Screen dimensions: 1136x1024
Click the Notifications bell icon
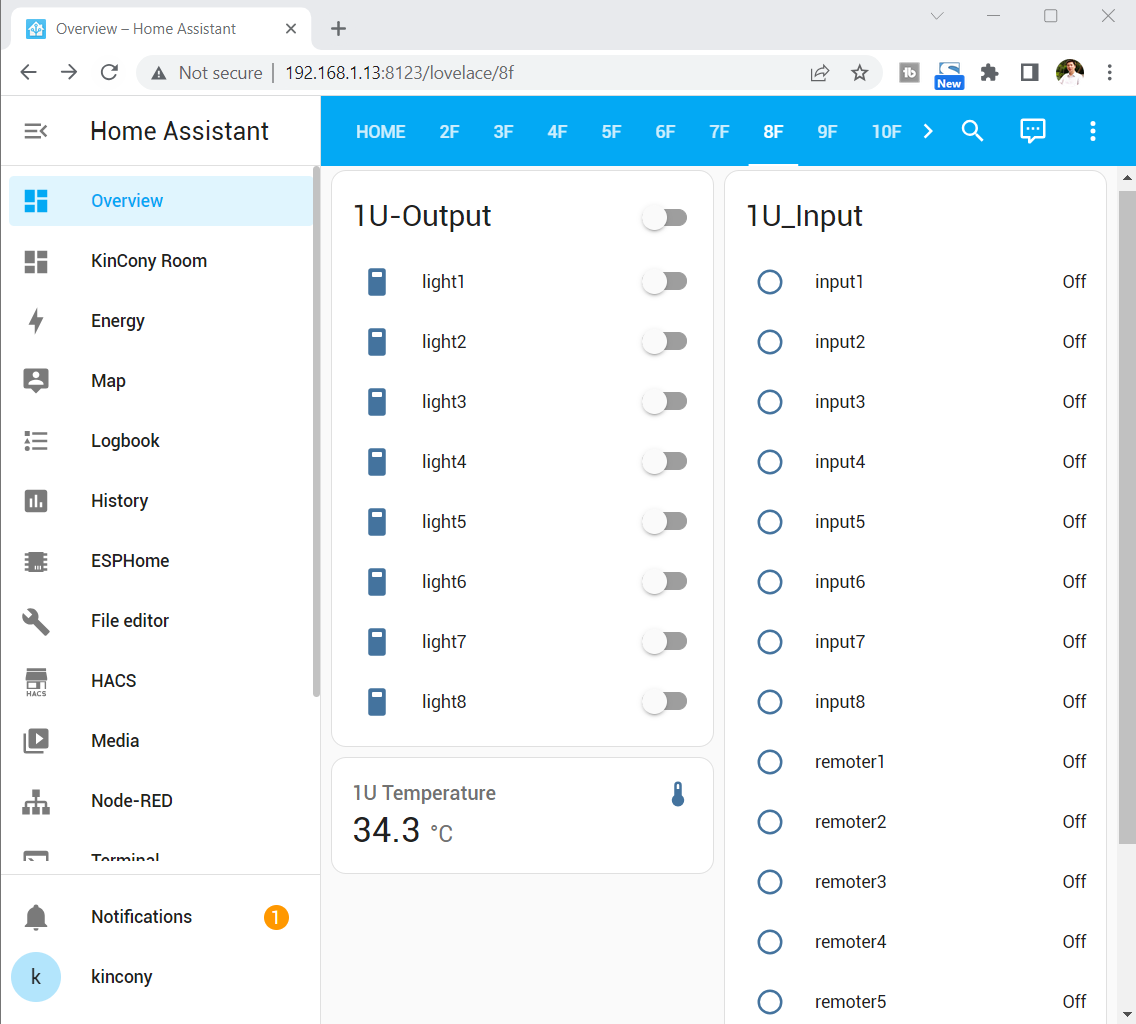point(36,917)
